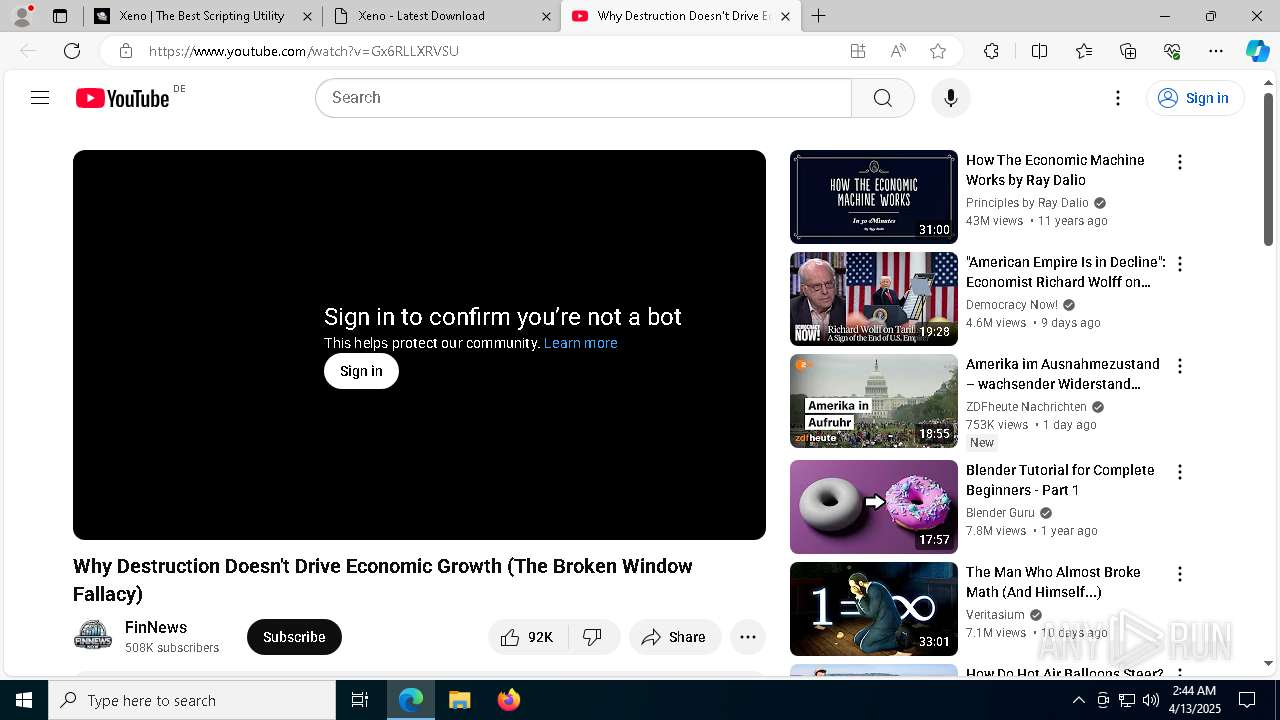Viewport: 1280px width, 720px height.
Task: Open Edge Extensions menu
Action: tap(991, 51)
